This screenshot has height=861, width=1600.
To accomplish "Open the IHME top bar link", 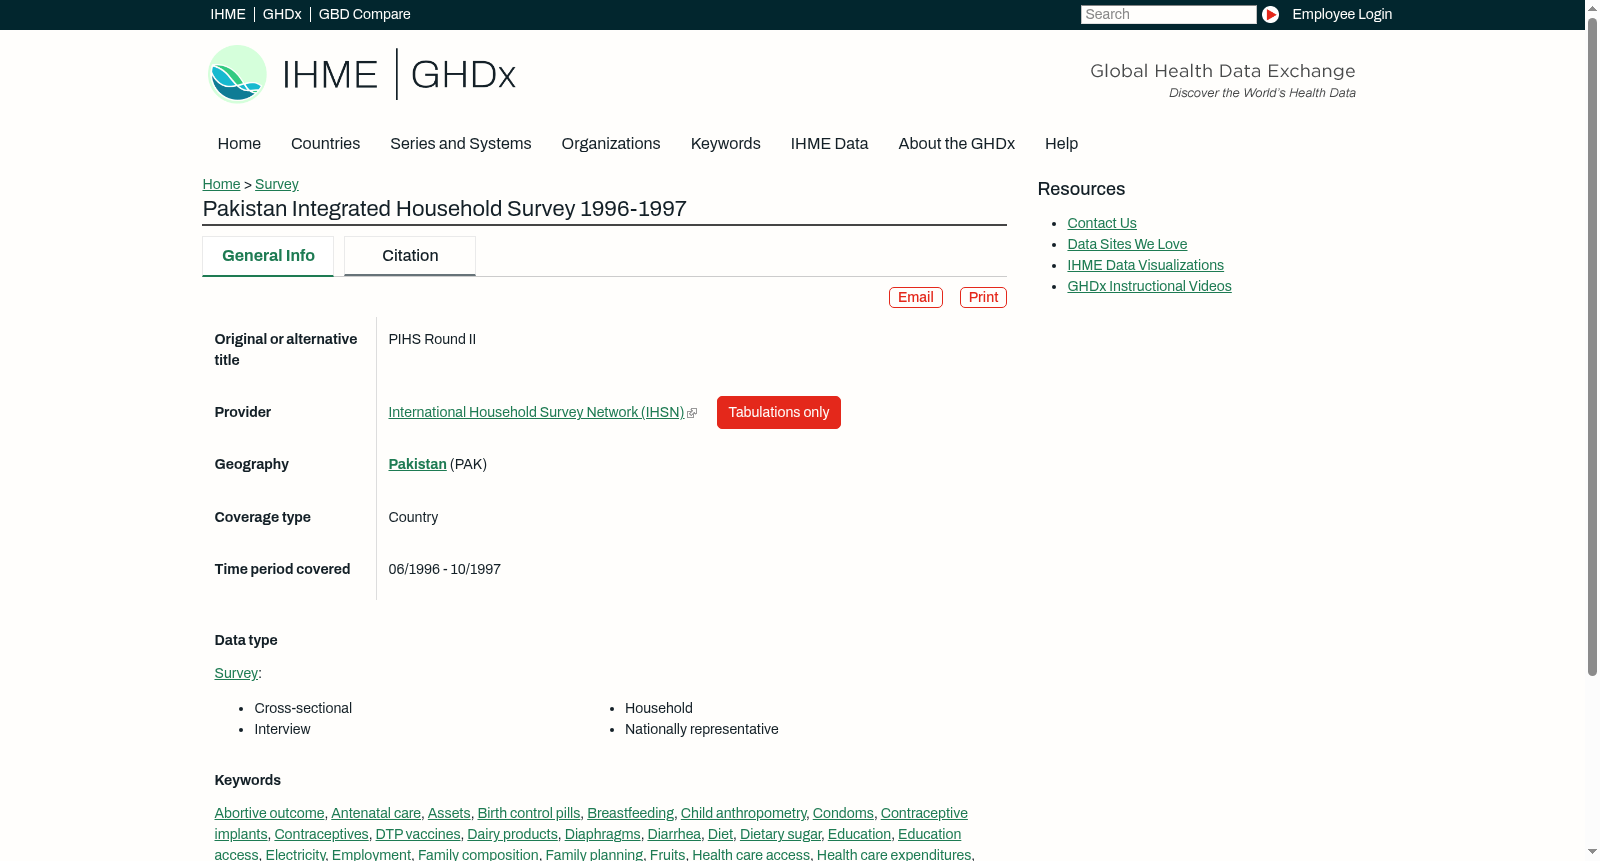I will tap(228, 14).
